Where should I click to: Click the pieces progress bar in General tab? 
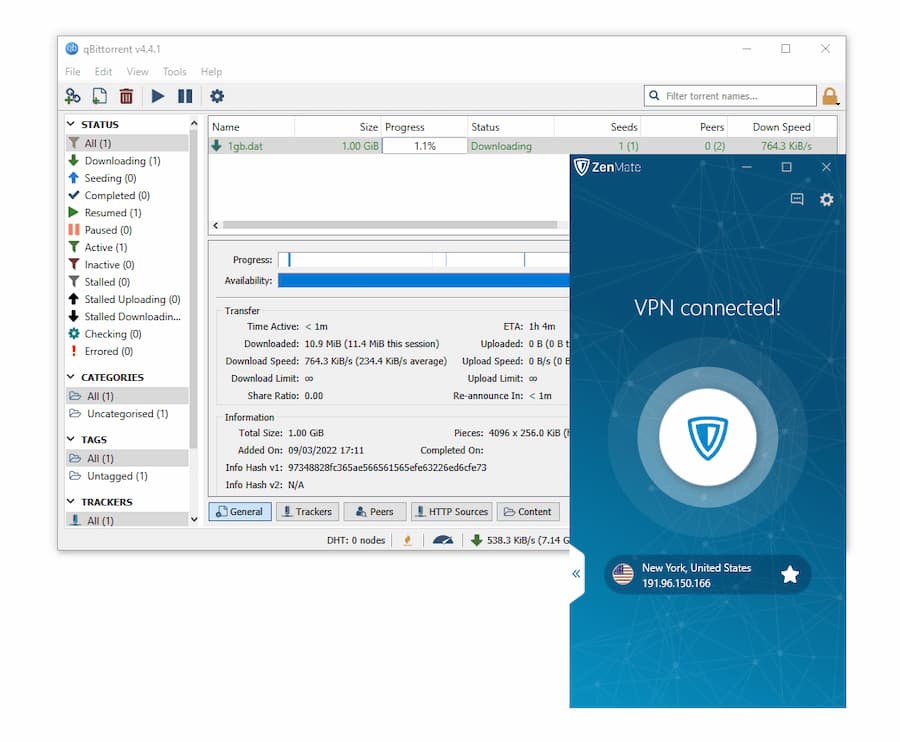(x=424, y=260)
